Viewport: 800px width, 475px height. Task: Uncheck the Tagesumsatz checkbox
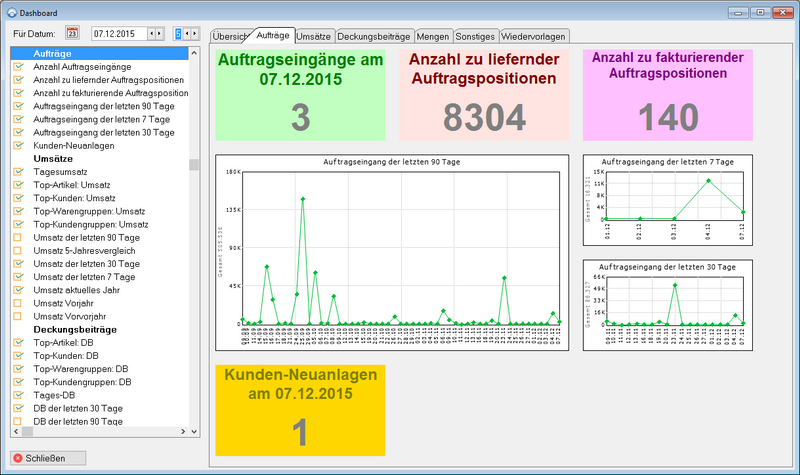point(18,172)
